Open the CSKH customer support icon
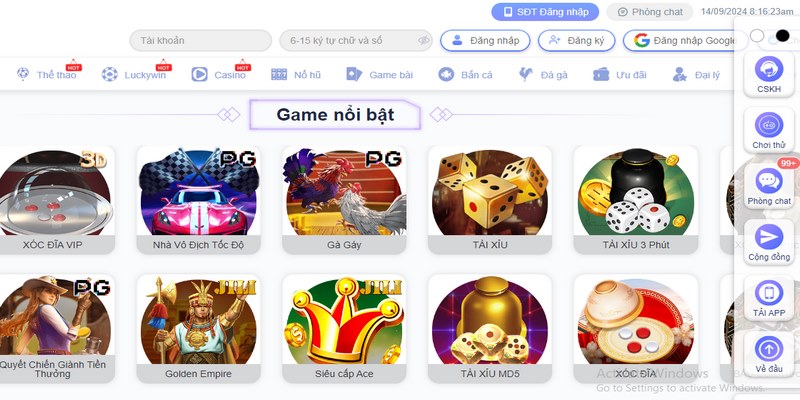Image resolution: width=800 pixels, height=400 pixels. 768,69
